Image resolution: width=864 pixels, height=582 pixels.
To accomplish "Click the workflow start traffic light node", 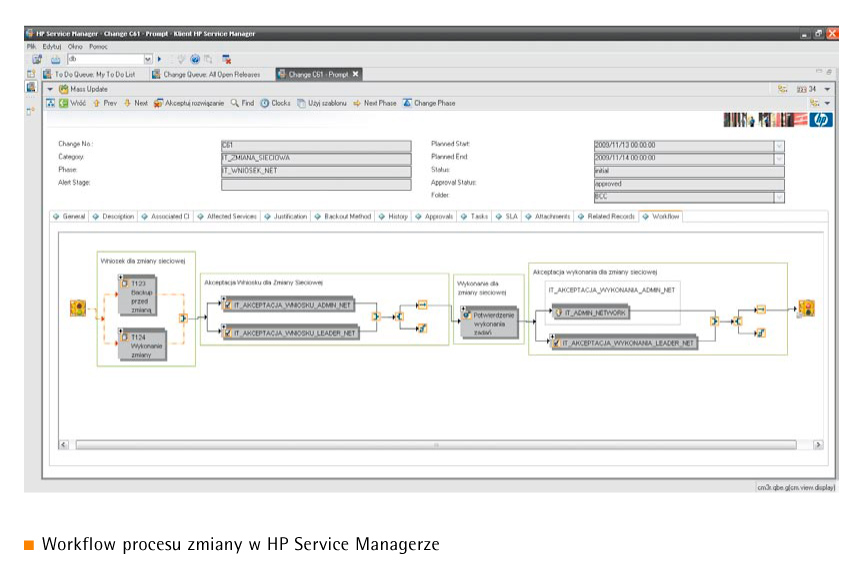I will tap(78, 308).
